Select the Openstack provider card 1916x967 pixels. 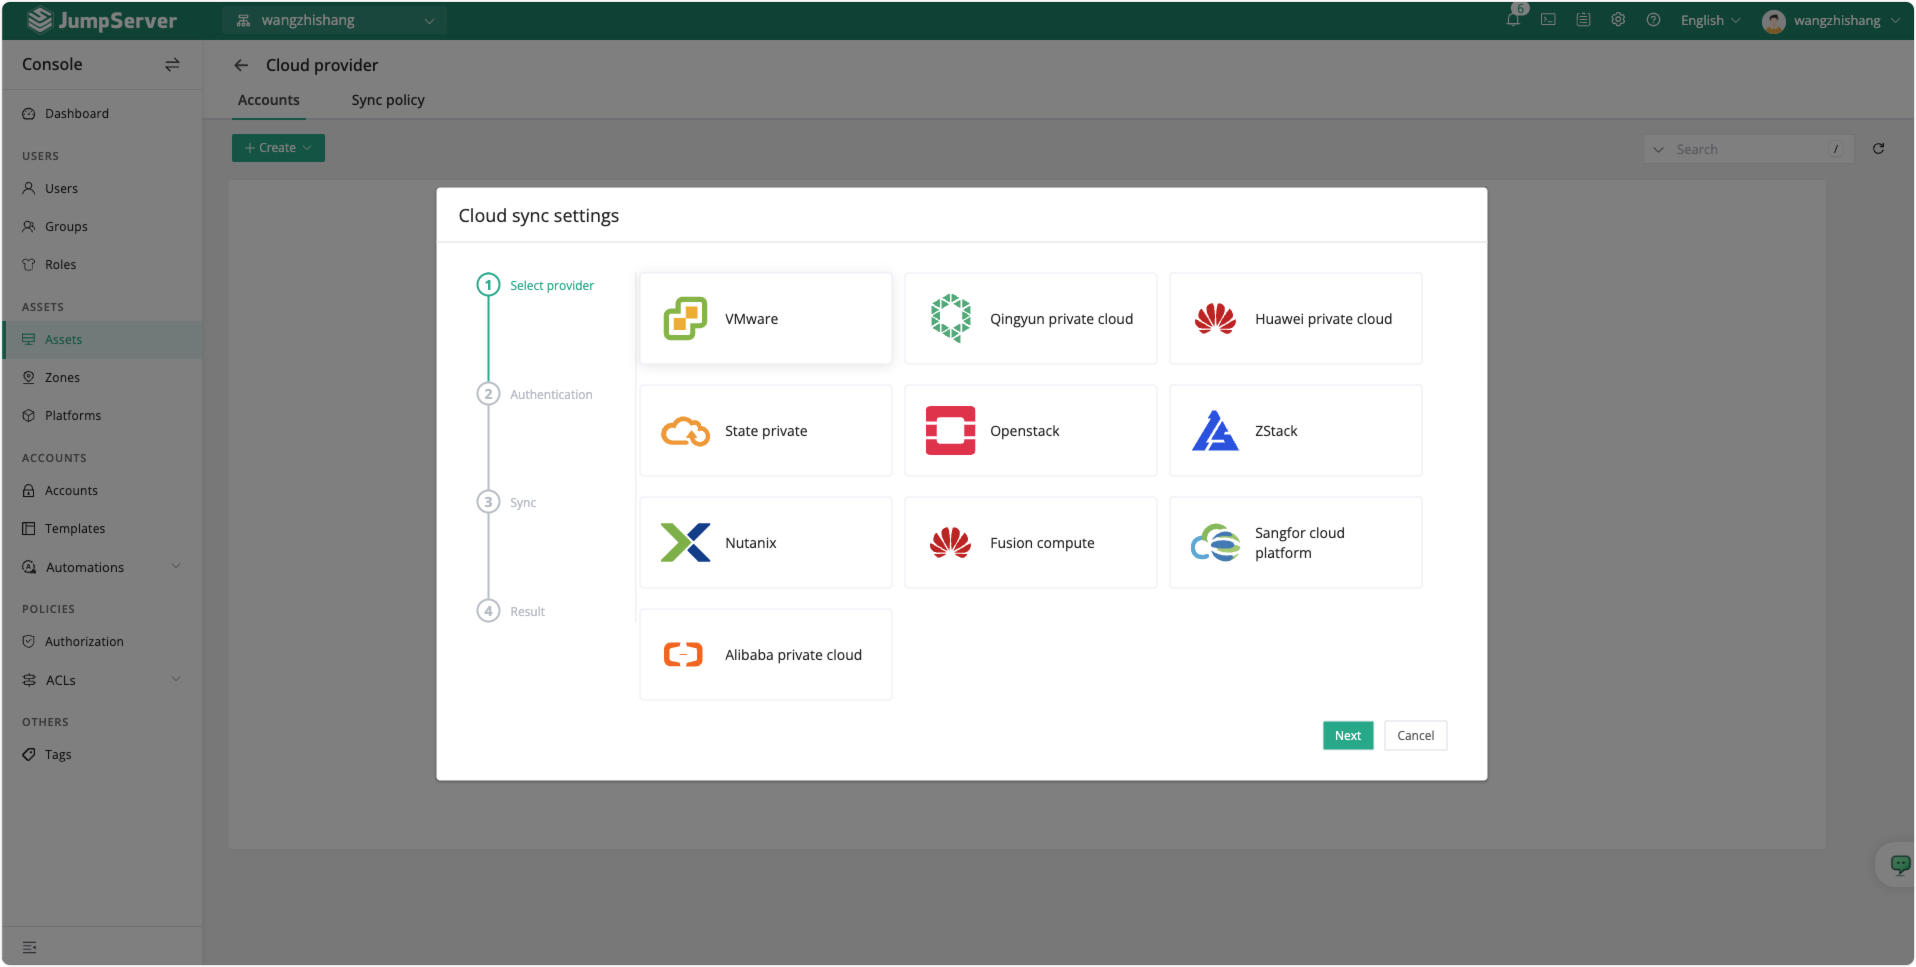pyautogui.click(x=1030, y=431)
